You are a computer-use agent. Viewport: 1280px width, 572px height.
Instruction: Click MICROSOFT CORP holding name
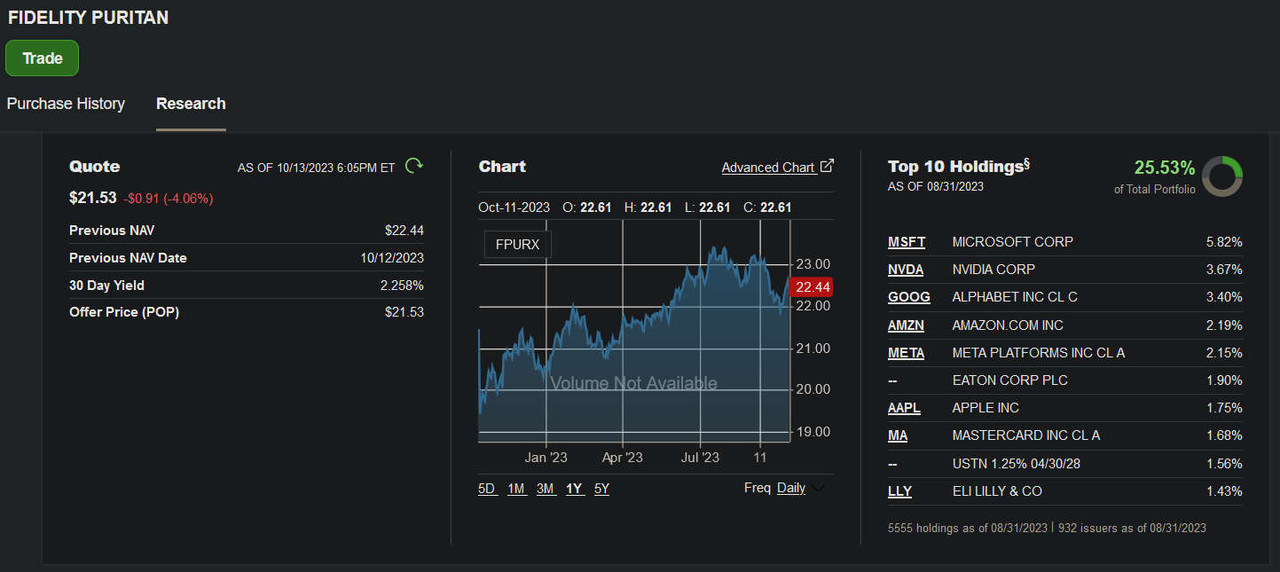tap(1013, 242)
